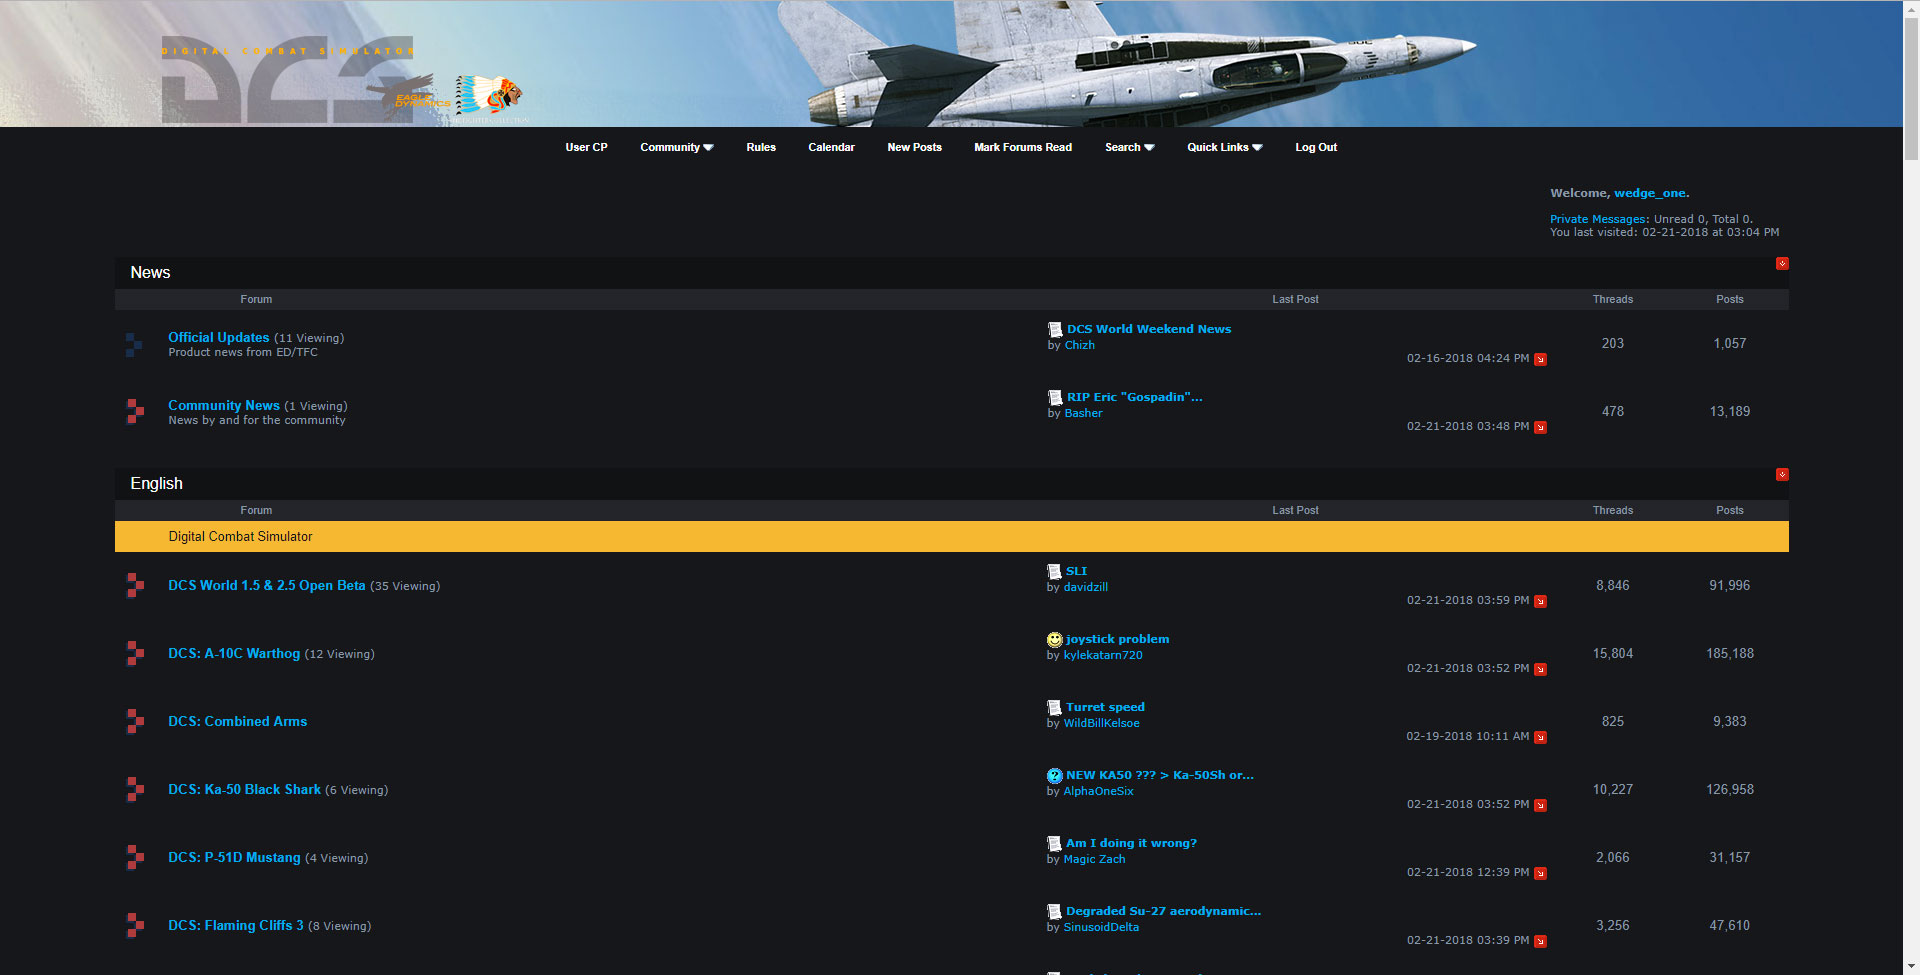The width and height of the screenshot is (1920, 975).
Task: Open the Official Updates forum
Action: pos(219,337)
